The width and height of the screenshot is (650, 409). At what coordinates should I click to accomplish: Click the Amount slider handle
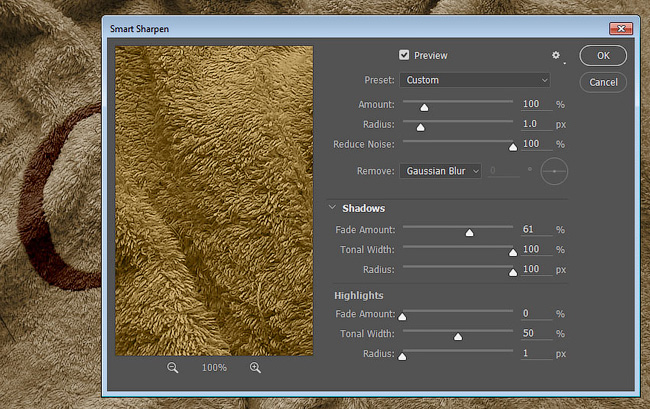coord(424,108)
